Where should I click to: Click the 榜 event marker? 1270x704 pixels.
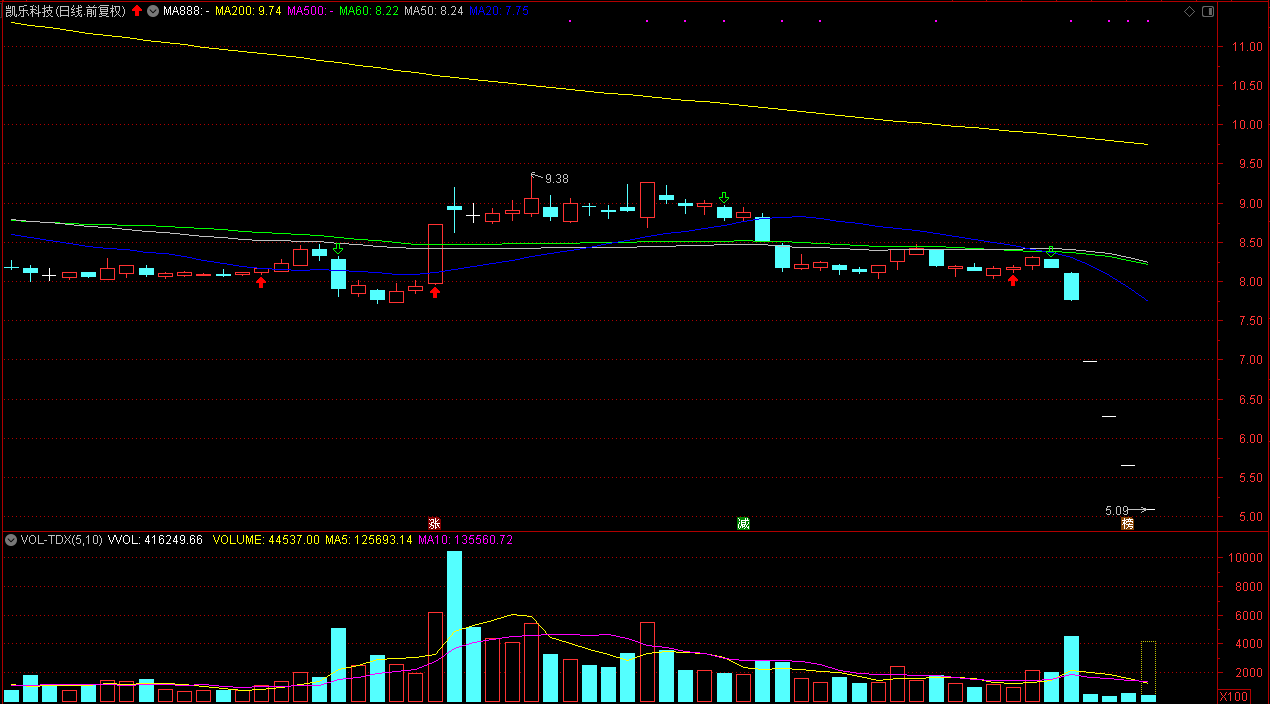coord(1128,524)
